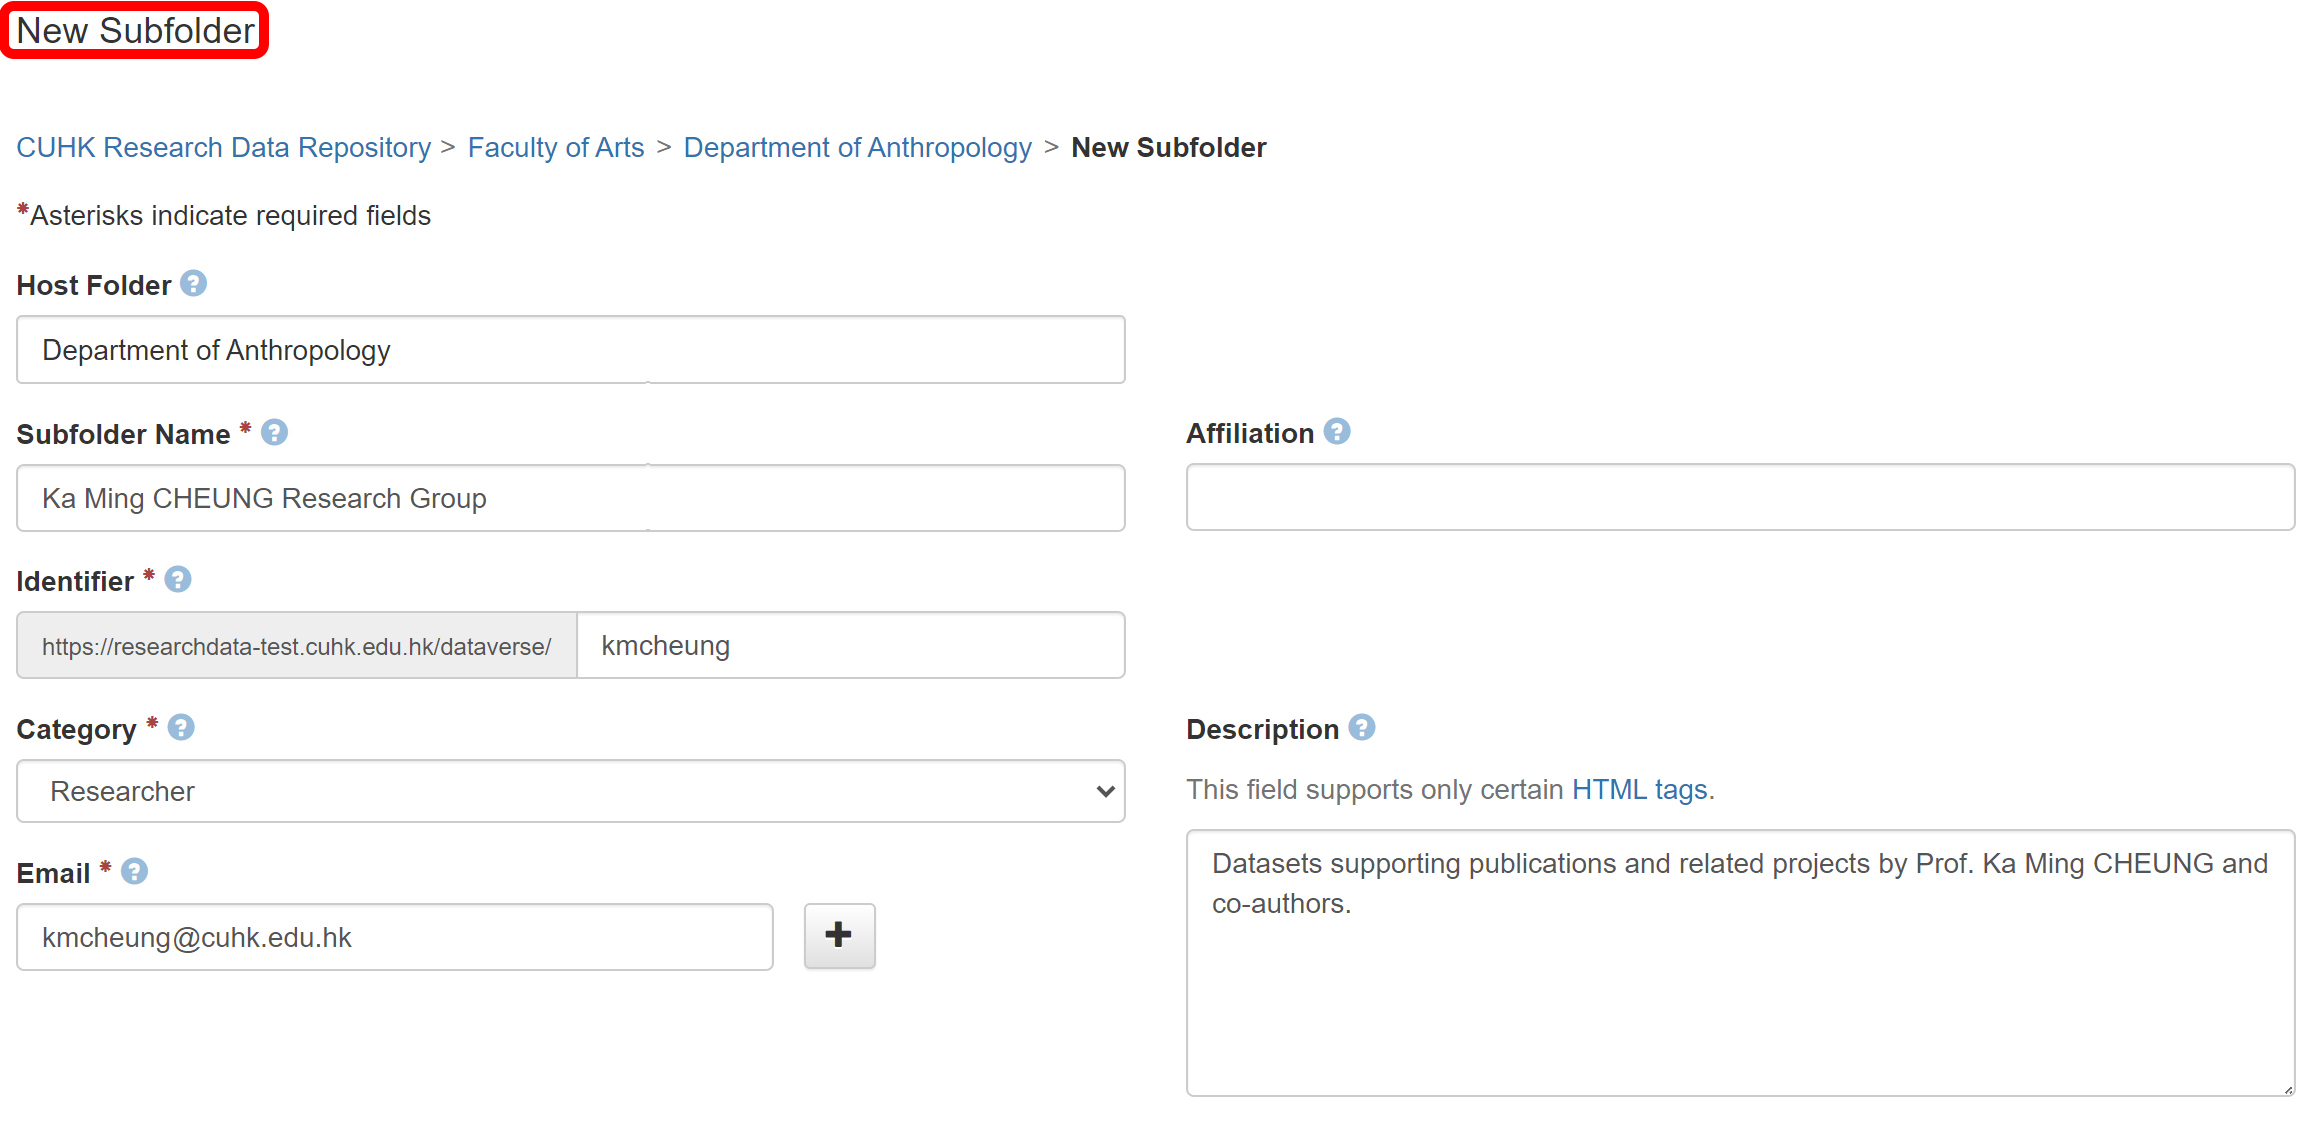The image size is (2315, 1123).
Task: Open the Faculty of Arts breadcrumb link
Action: [x=556, y=147]
